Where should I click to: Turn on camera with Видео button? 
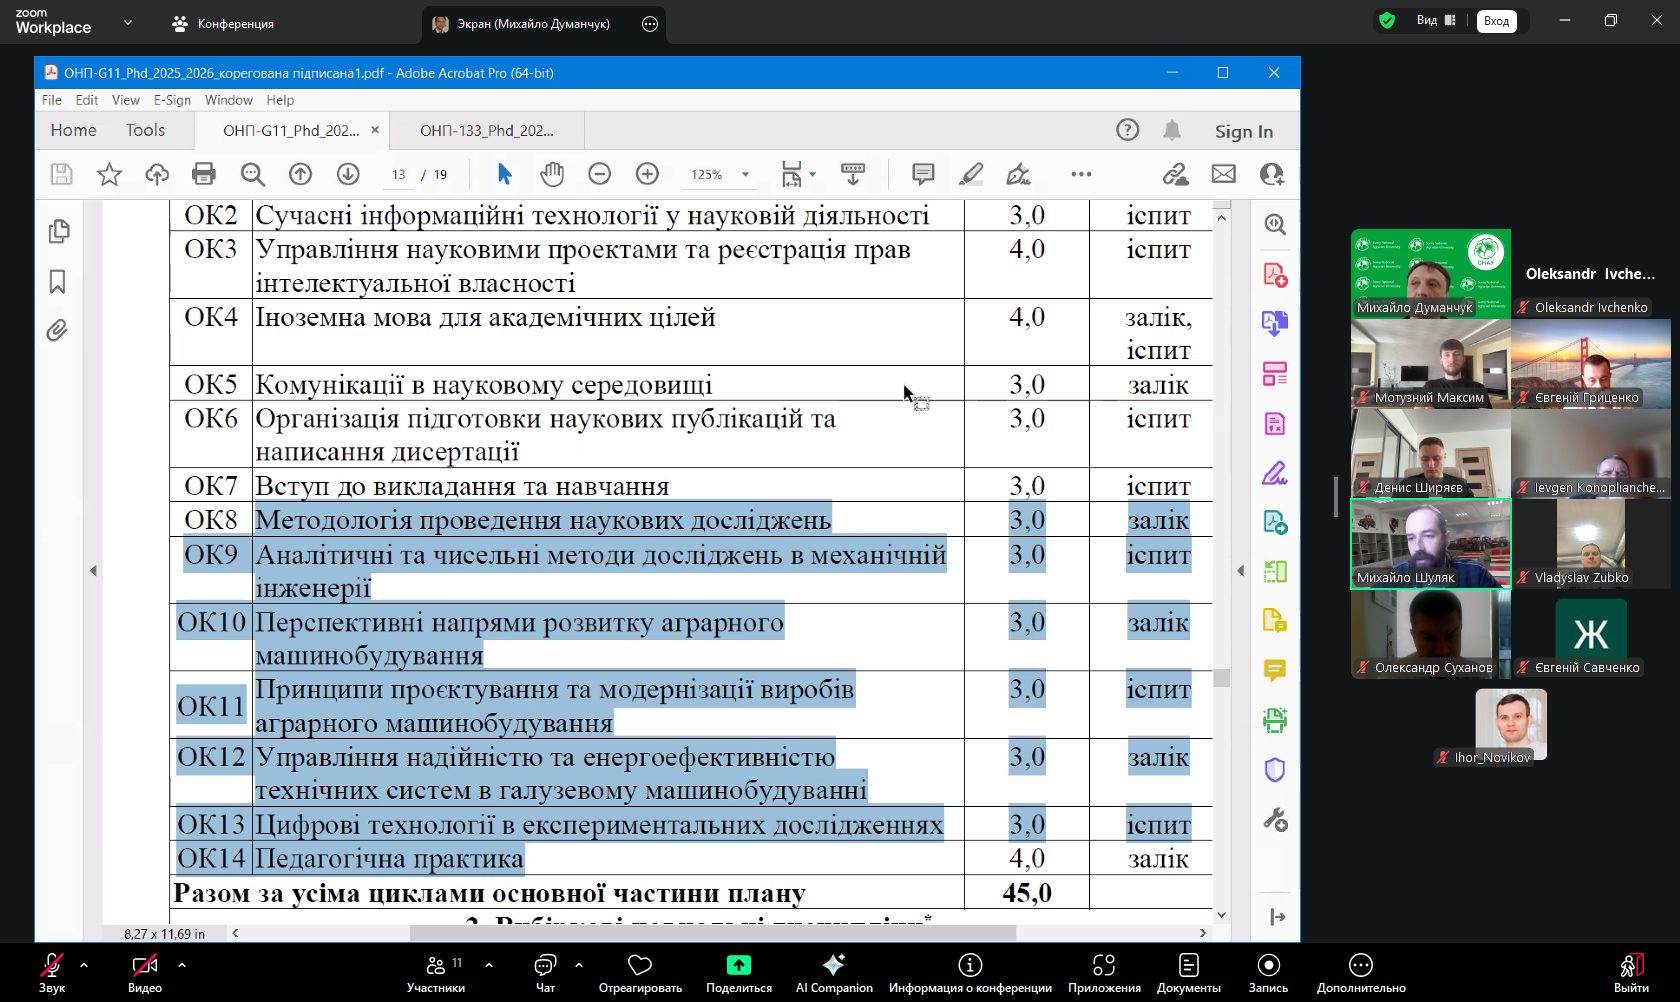point(145,972)
